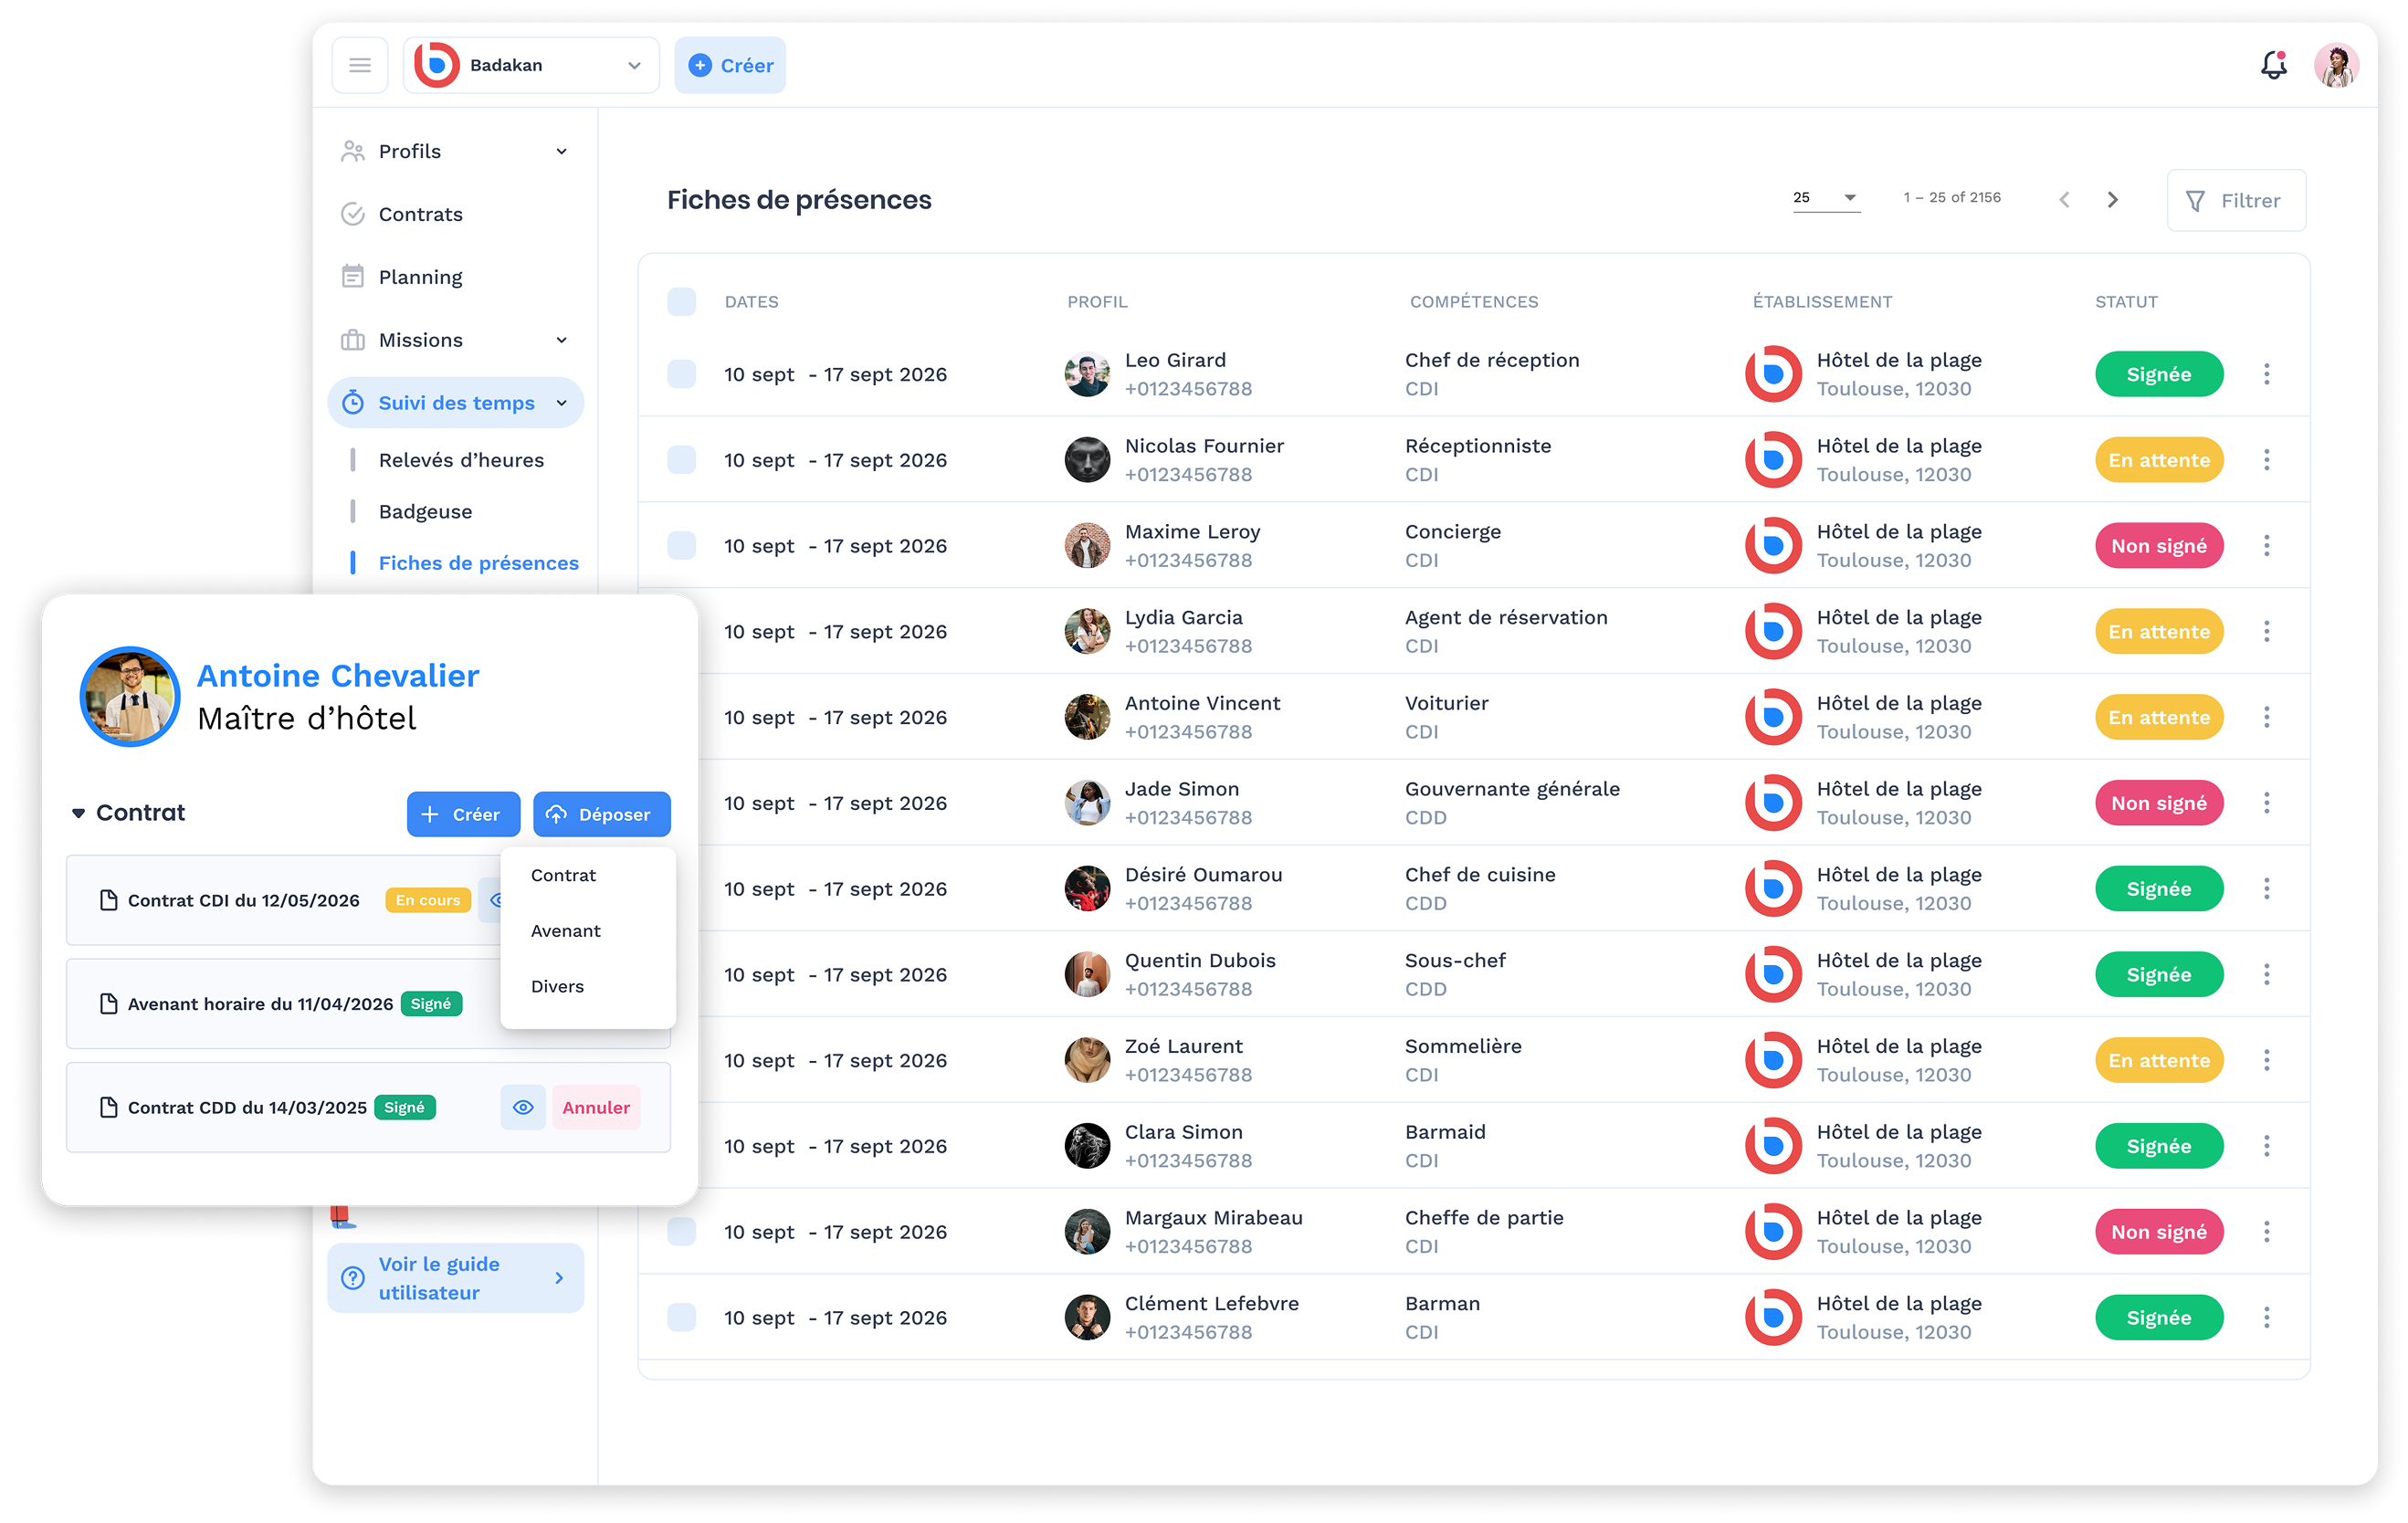
Task: Expand the rows-per-page dropdown showing 25
Action: click(1826, 197)
